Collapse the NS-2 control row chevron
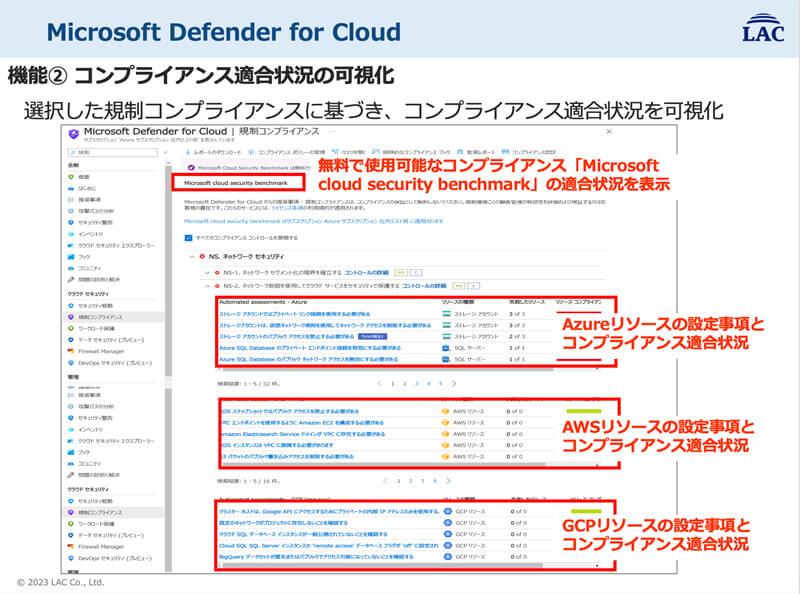 207,286
